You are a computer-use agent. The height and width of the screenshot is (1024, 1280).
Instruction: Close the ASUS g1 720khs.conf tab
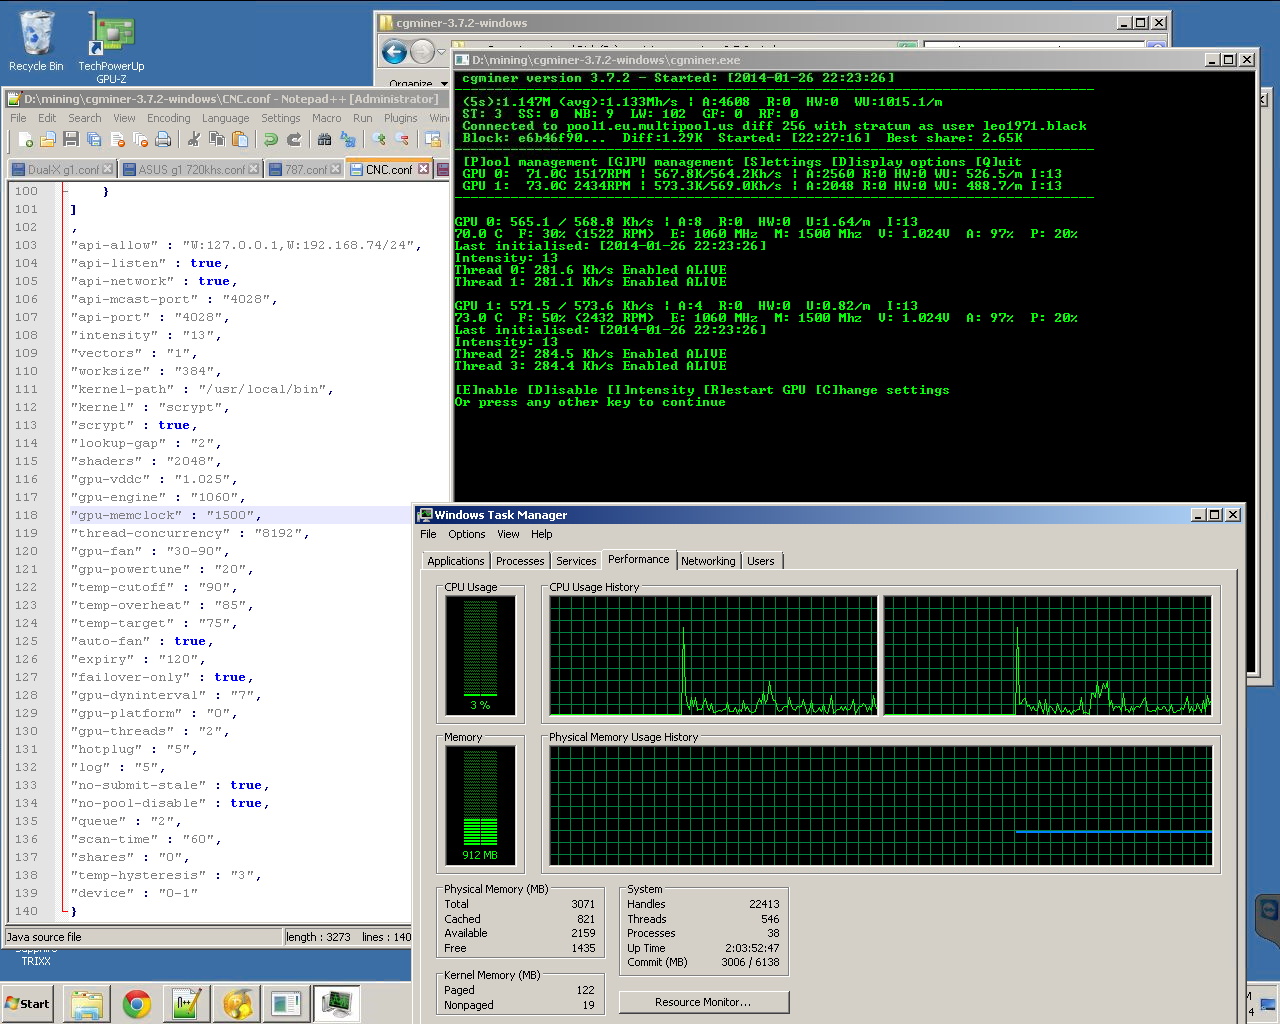pyautogui.click(x=254, y=169)
